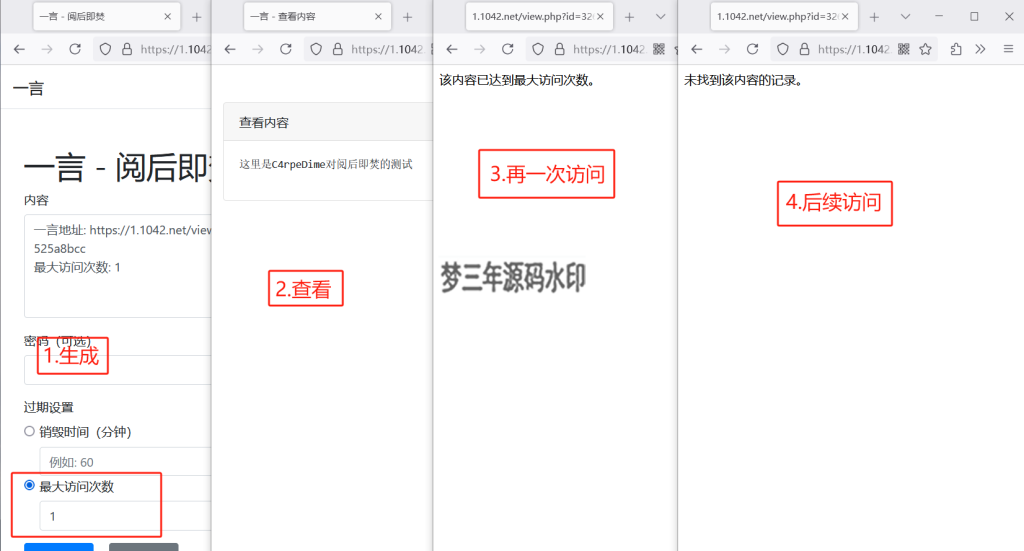Focus the URL bar in the 查看内容 window
1024x551 pixels.
click(387, 49)
